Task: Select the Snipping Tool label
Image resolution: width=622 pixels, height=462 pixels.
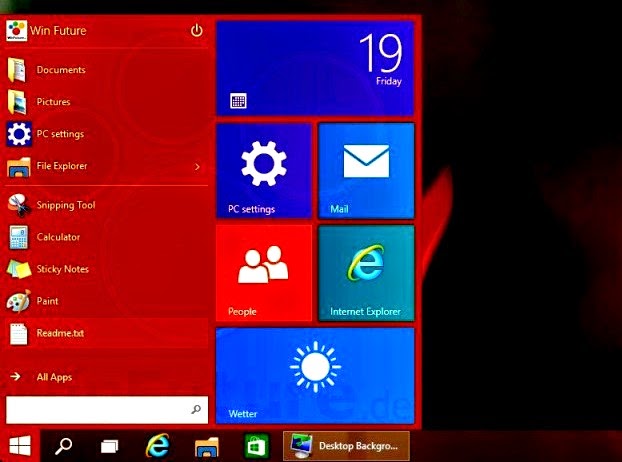Action: (66, 205)
